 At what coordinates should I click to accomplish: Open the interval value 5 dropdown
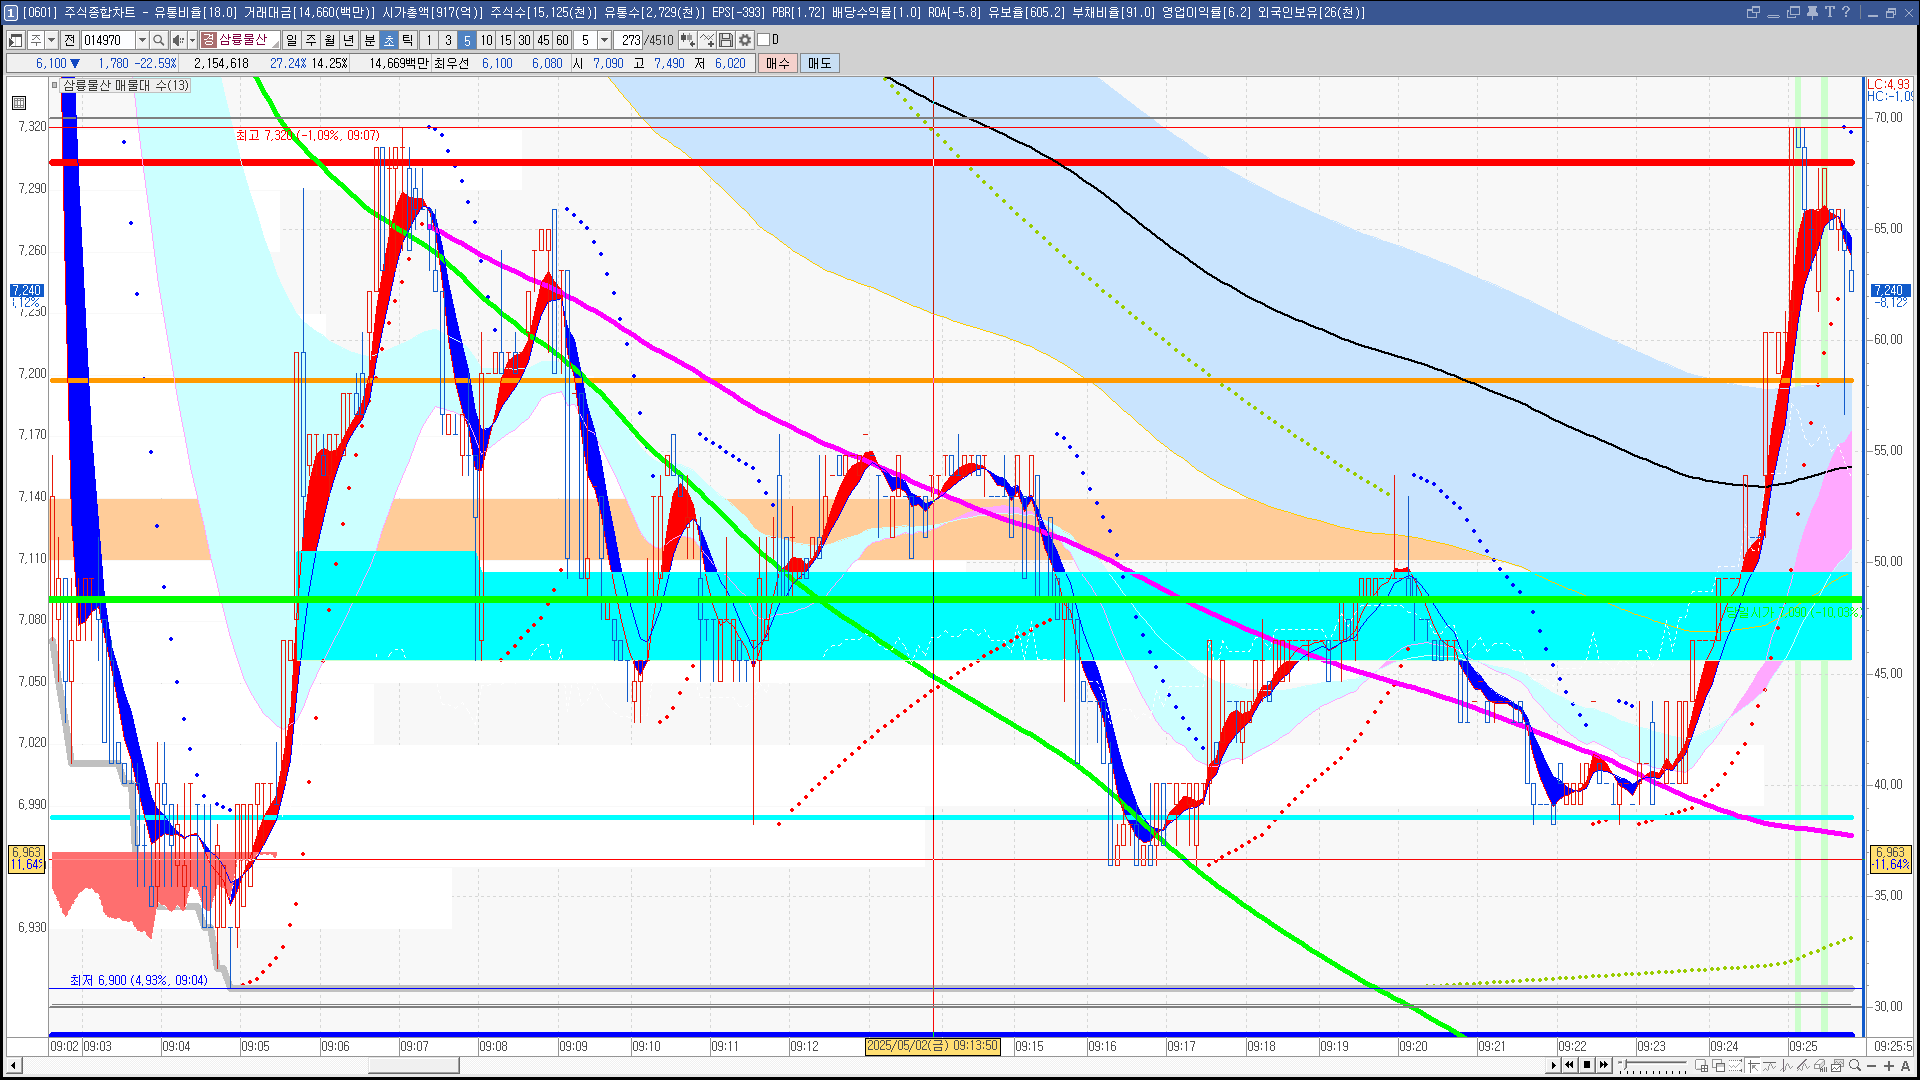(604, 40)
